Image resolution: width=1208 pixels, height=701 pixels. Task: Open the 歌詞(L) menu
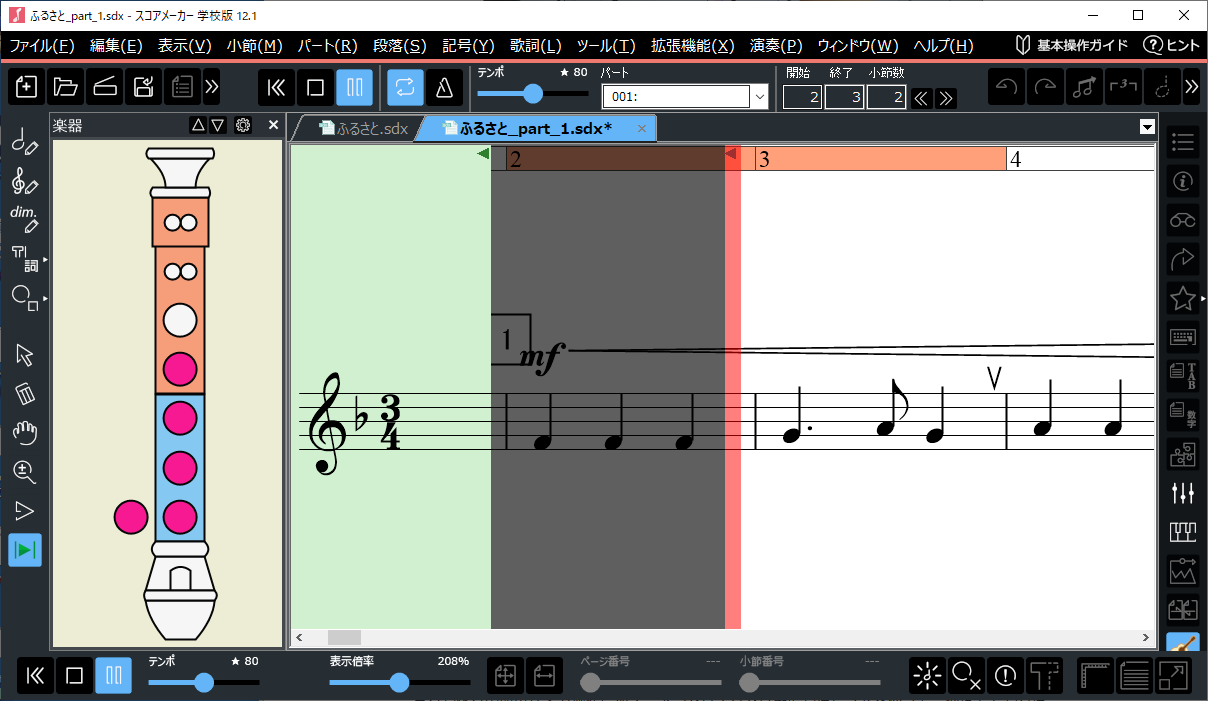pyautogui.click(x=535, y=45)
